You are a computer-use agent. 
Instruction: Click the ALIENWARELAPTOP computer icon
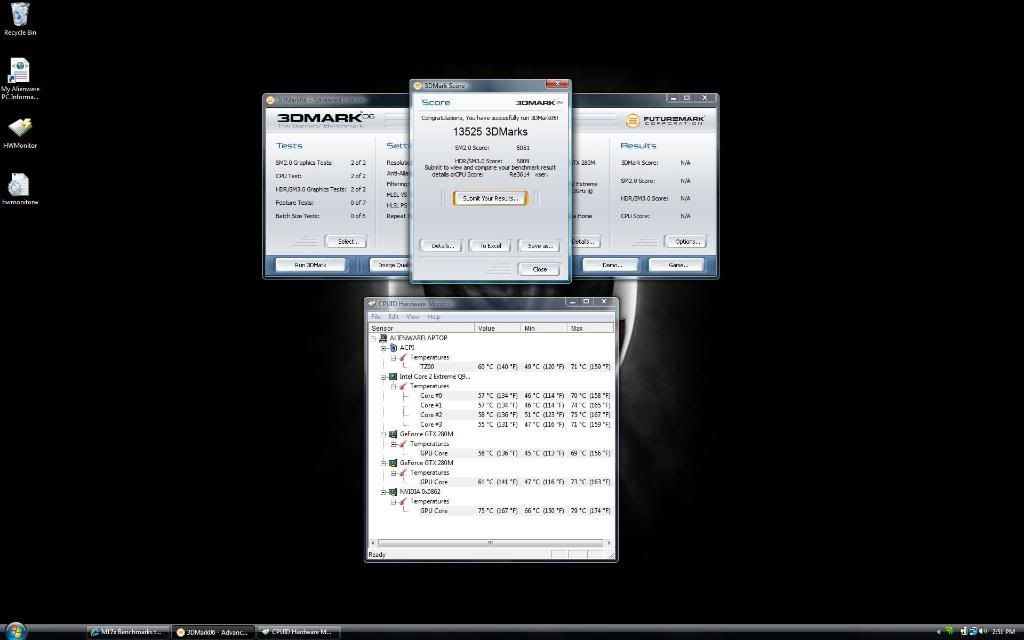click(x=383, y=338)
